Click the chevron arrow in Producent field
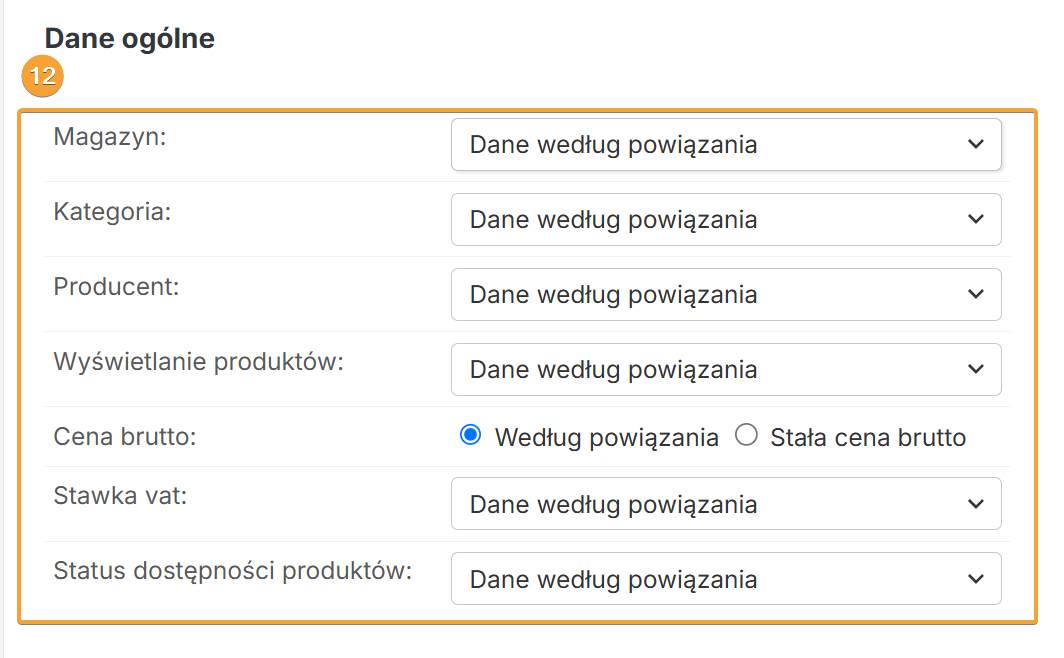Image resolution: width=1064 pixels, height=658 pixels. click(x=976, y=295)
